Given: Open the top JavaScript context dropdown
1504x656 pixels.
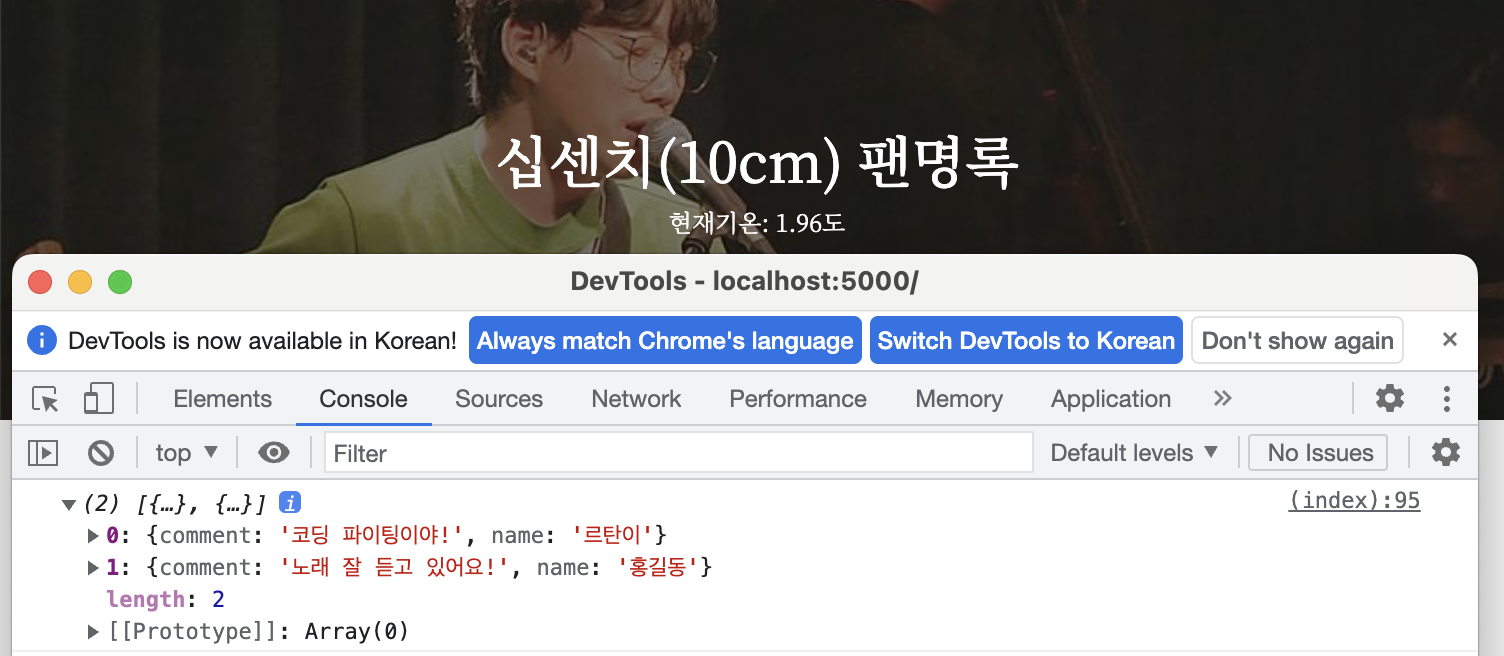Looking at the screenshot, I should [187, 453].
